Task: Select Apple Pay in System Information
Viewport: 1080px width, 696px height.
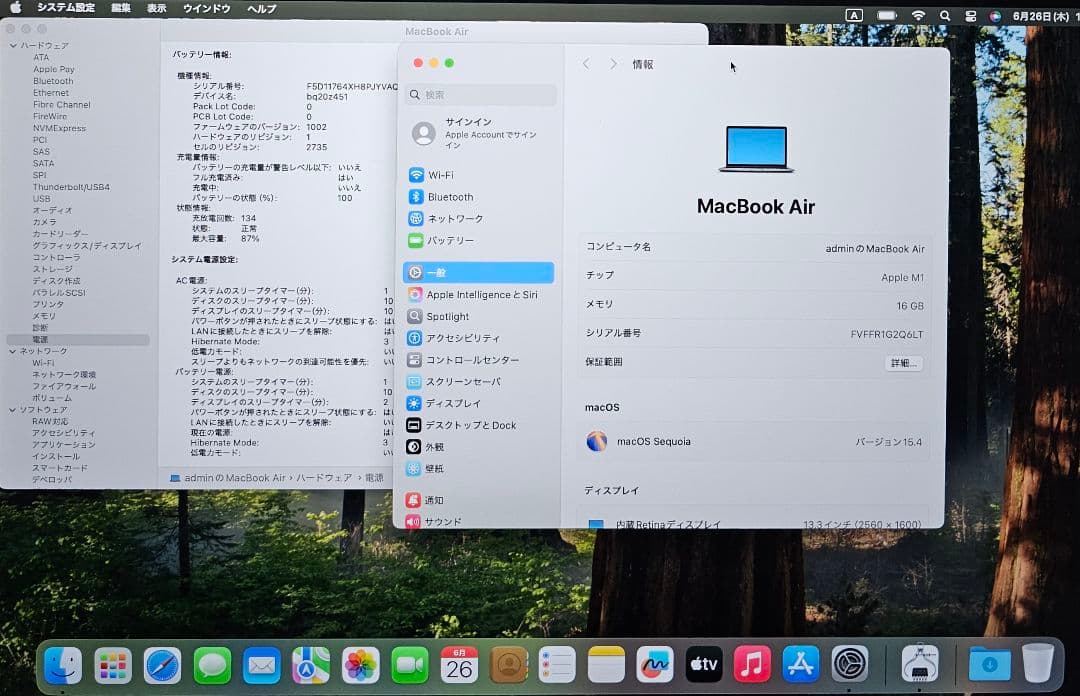Action: 54,70
